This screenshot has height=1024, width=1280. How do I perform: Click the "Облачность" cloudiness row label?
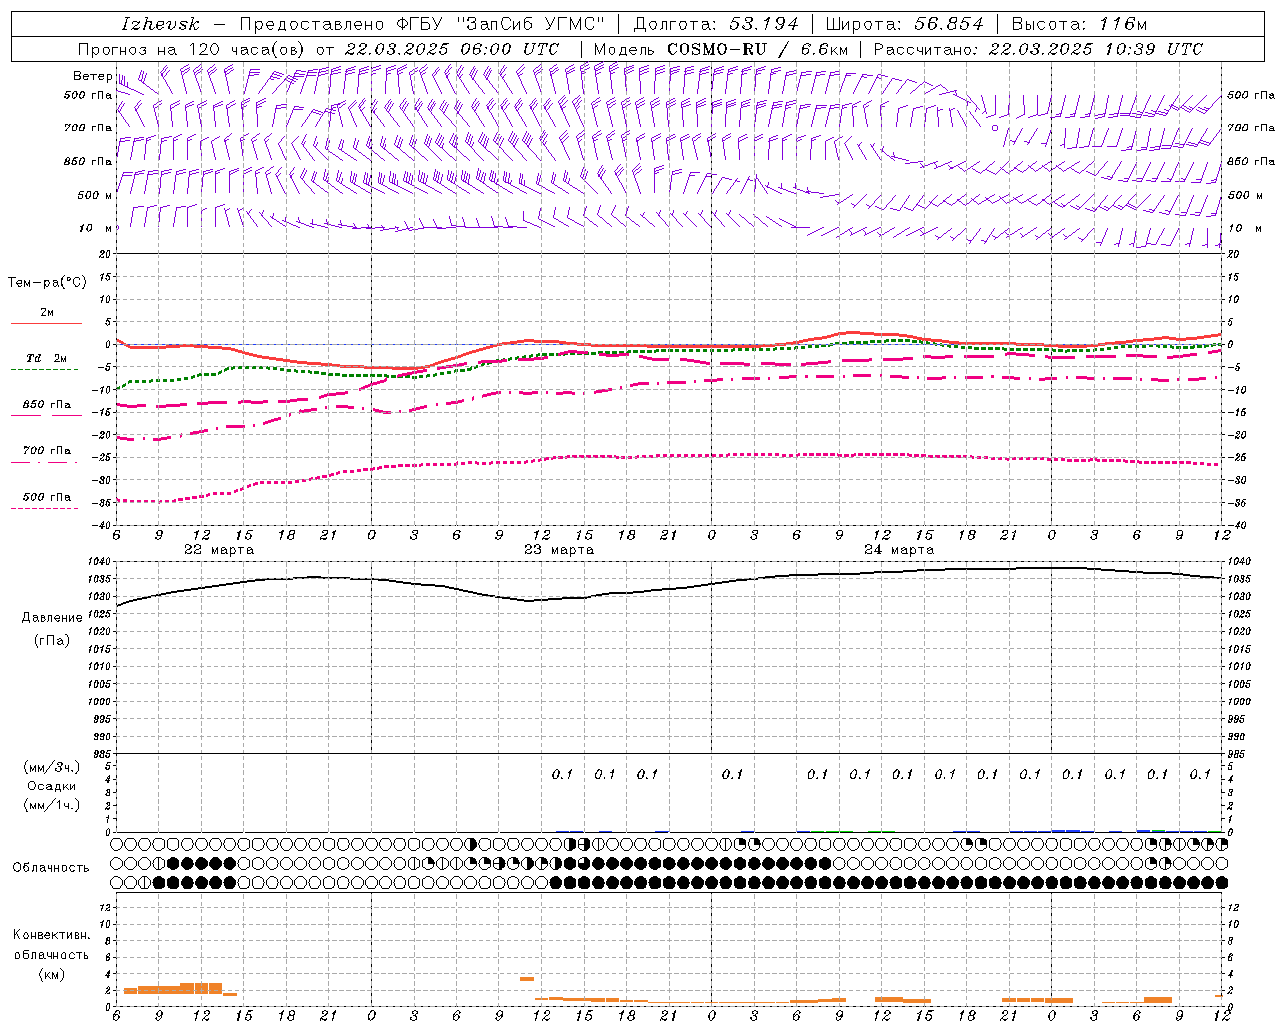tap(51, 868)
